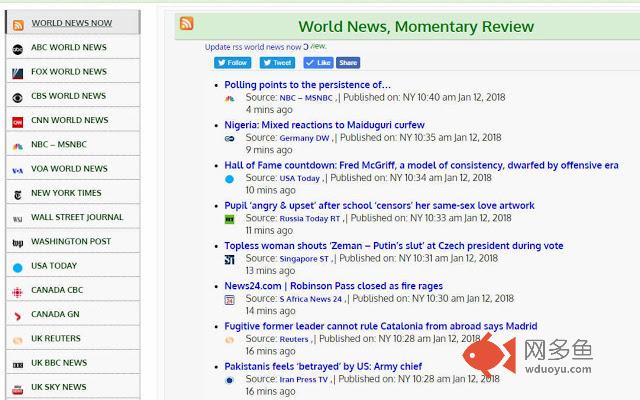This screenshot has width=640, height=400.
Task: Click the UK Reuters dotted icon in sidebar
Action: [x=18, y=340]
